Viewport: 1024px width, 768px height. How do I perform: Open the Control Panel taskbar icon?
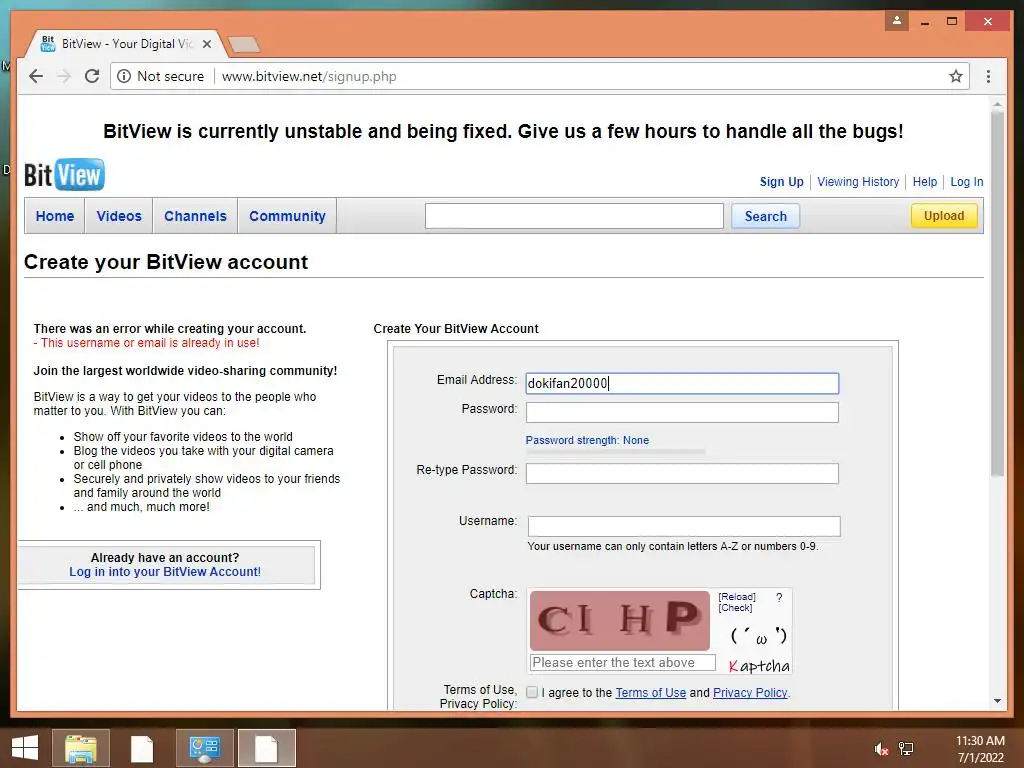[x=204, y=748]
